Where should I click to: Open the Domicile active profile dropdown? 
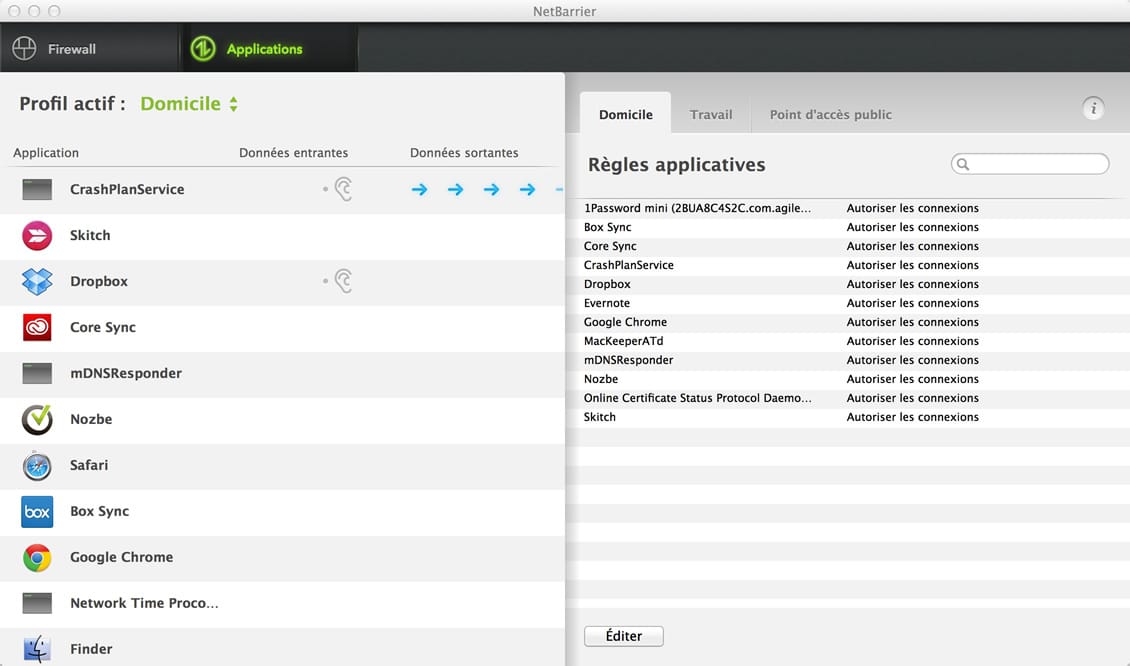(189, 104)
